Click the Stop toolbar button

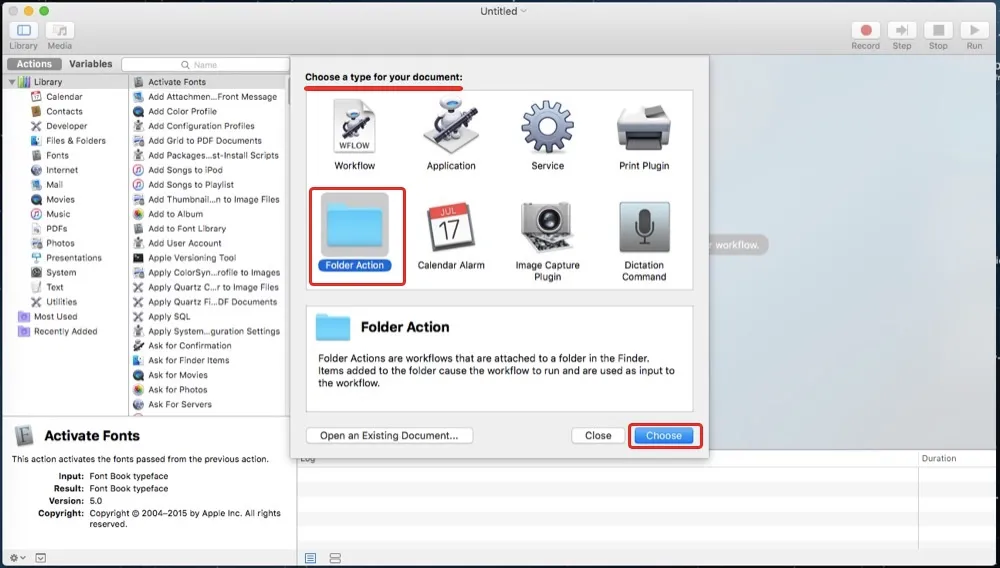point(938,30)
